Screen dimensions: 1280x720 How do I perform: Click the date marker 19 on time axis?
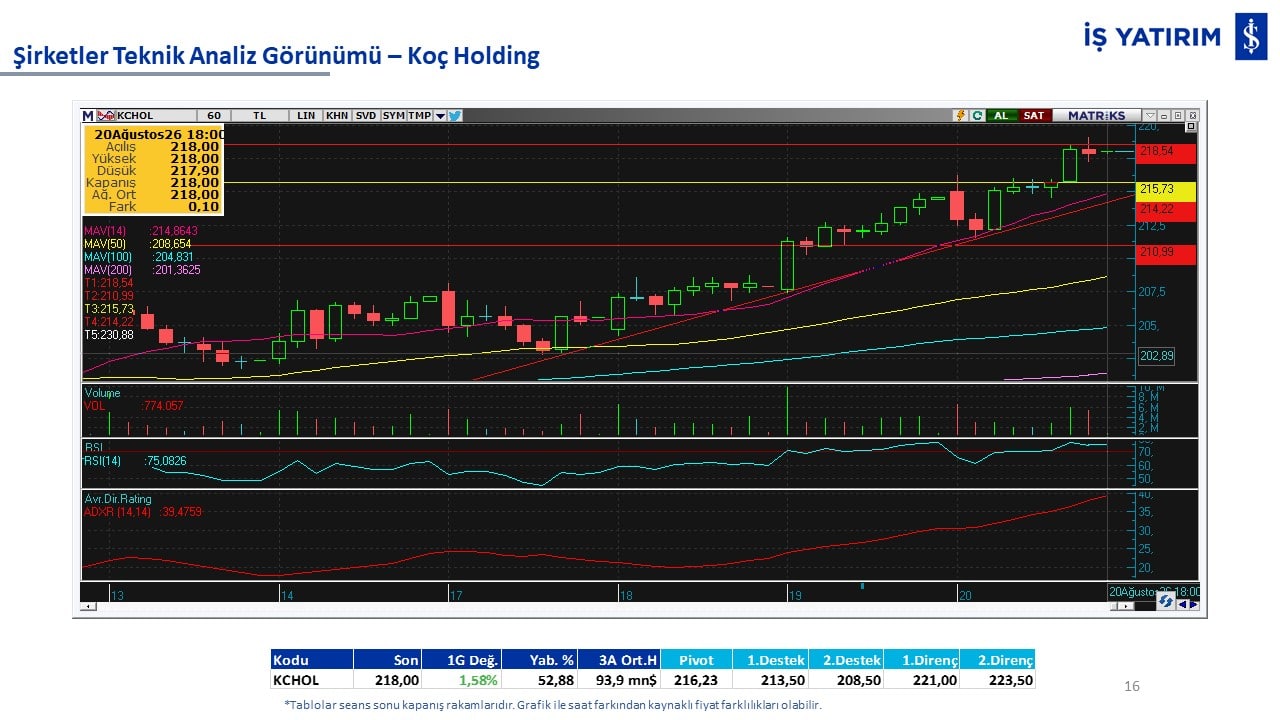795,595
